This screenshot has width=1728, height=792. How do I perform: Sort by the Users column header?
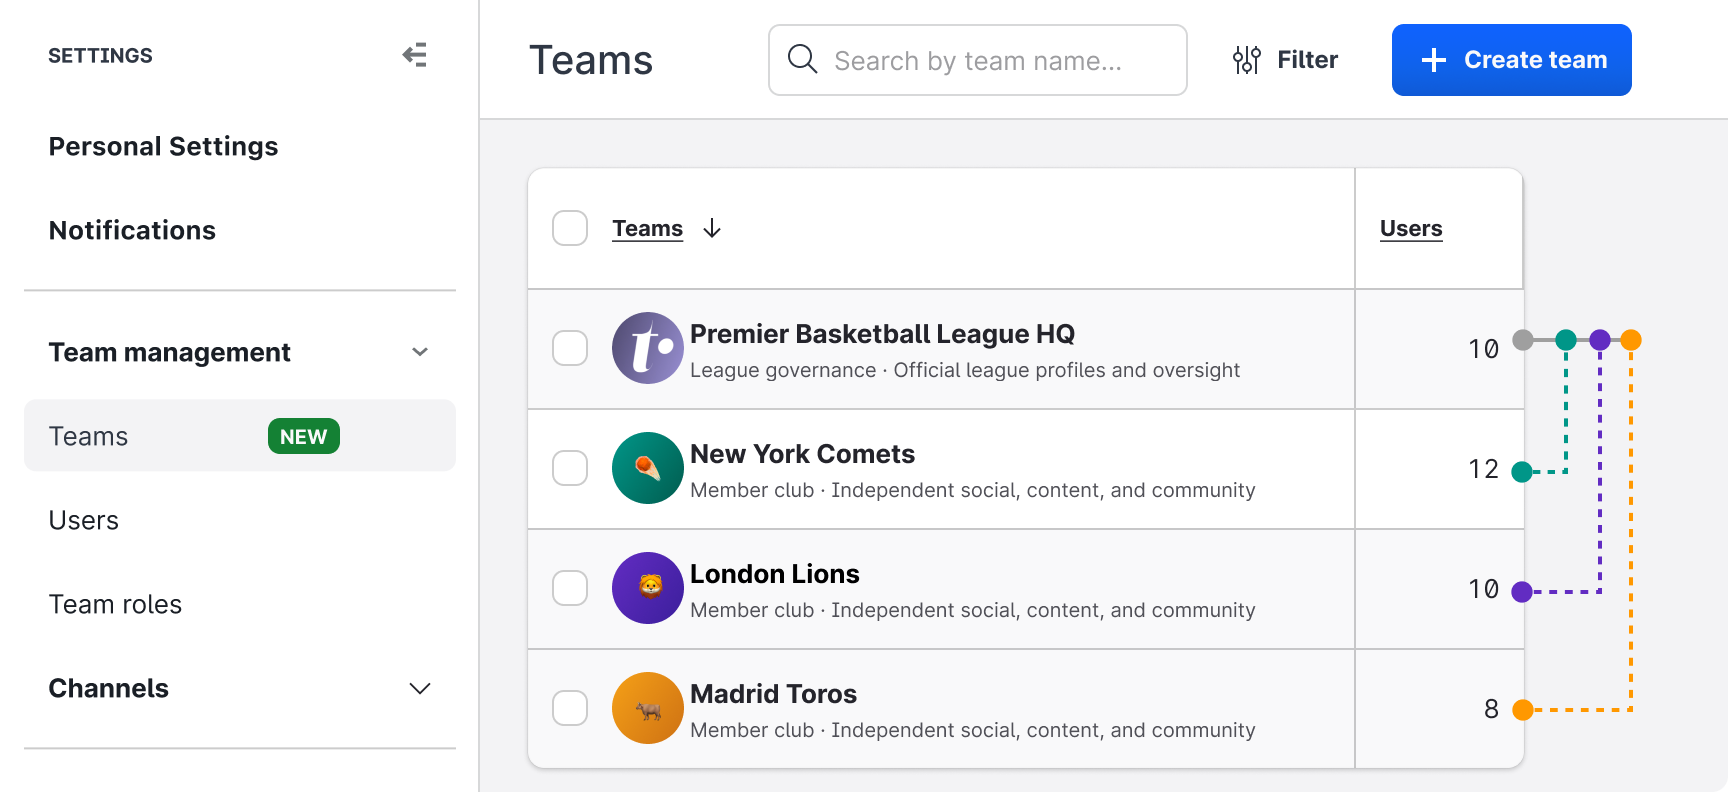point(1411,229)
